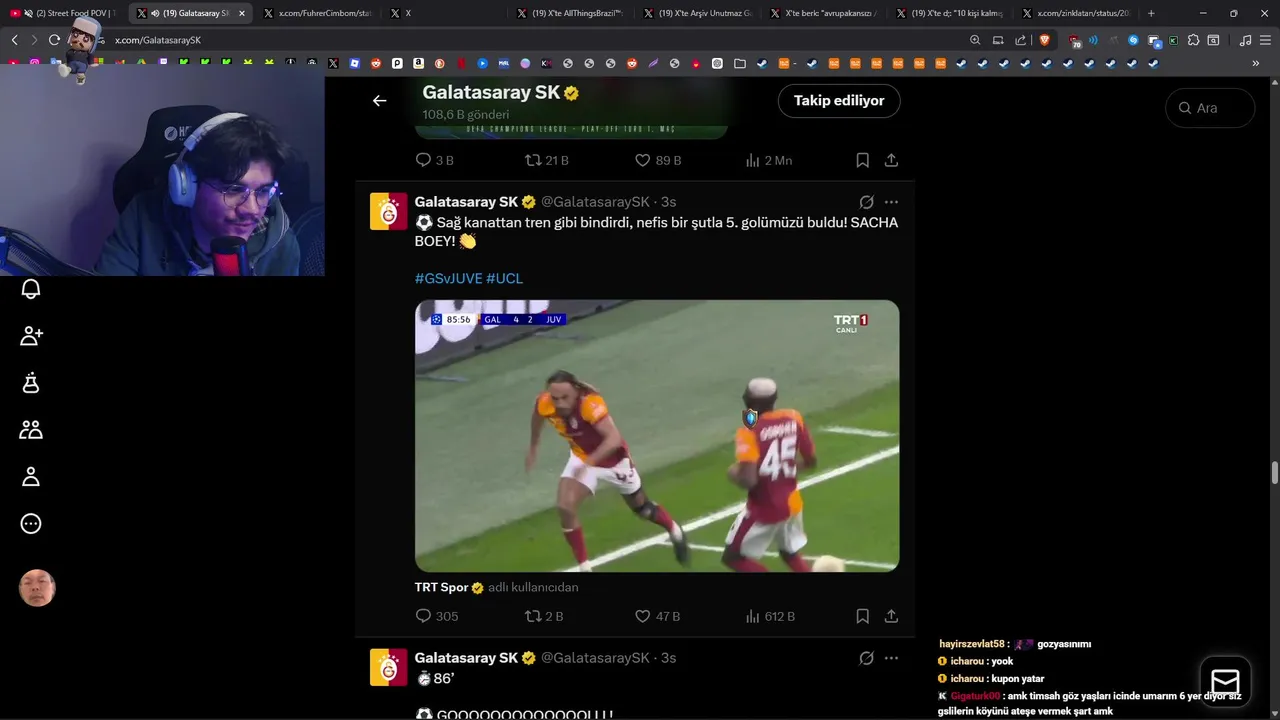Open Galatasaray SK avatar on goal tweet
Screen dimensions: 1280x720
[389, 211]
